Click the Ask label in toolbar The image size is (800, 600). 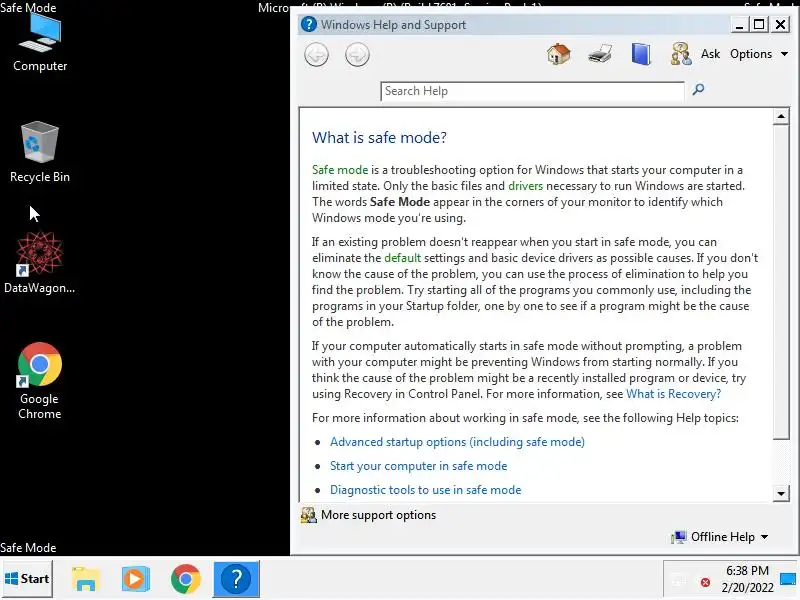coord(710,54)
